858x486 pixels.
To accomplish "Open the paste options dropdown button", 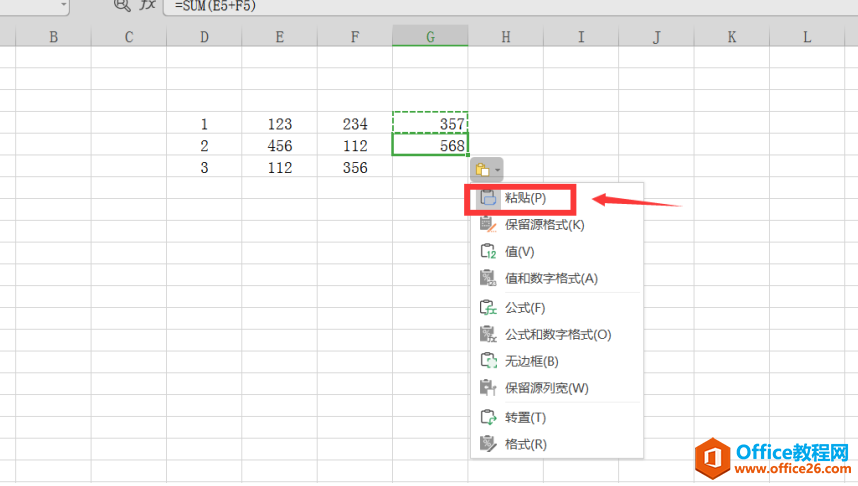I will 486,170.
